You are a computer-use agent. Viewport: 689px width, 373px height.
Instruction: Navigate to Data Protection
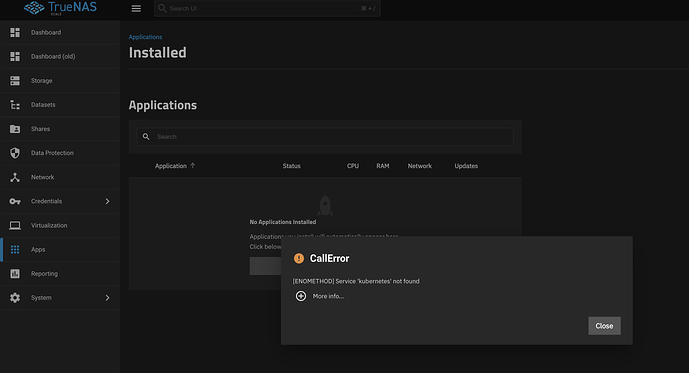61,153
